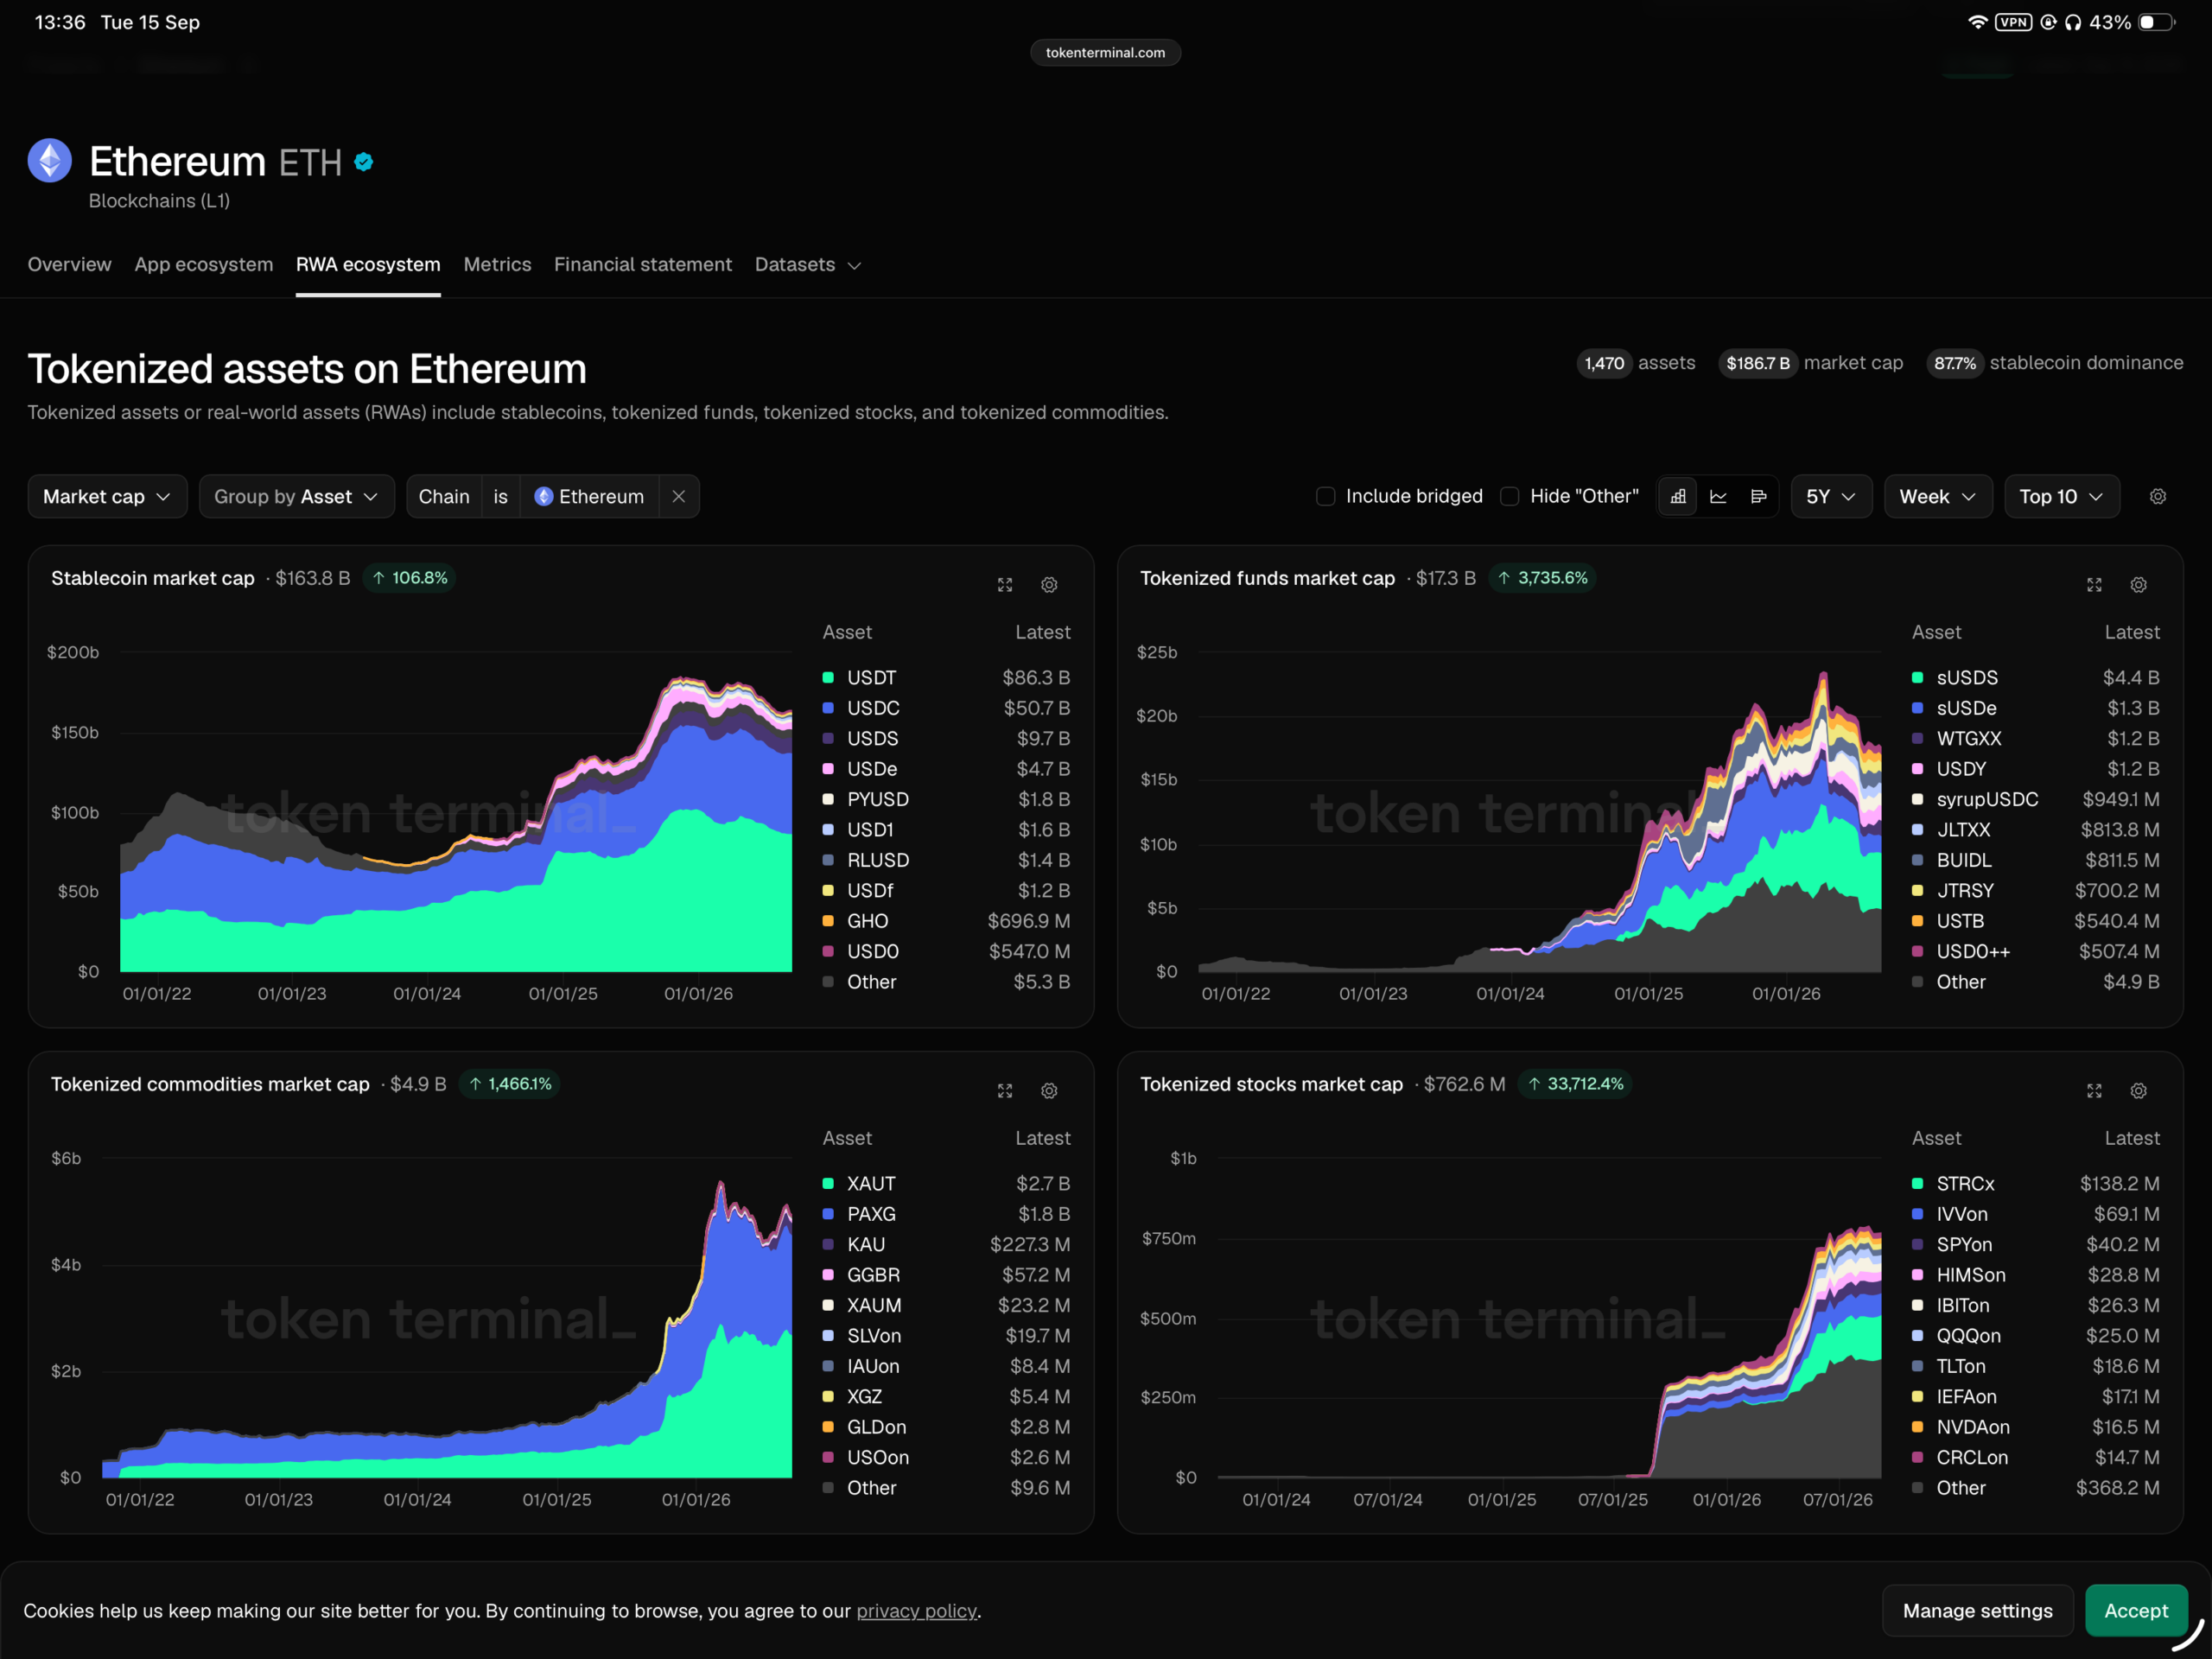The height and width of the screenshot is (1659, 2212).
Task: Go to the App ecosystem tab
Action: point(204,265)
